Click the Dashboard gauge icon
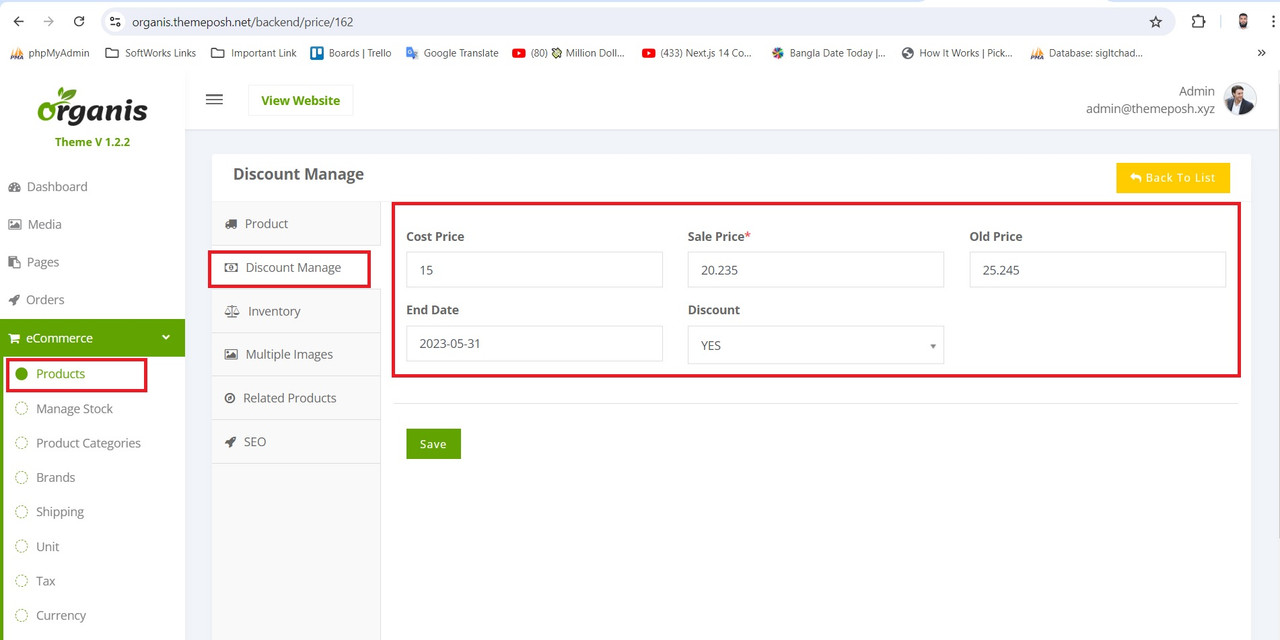 pyautogui.click(x=14, y=187)
